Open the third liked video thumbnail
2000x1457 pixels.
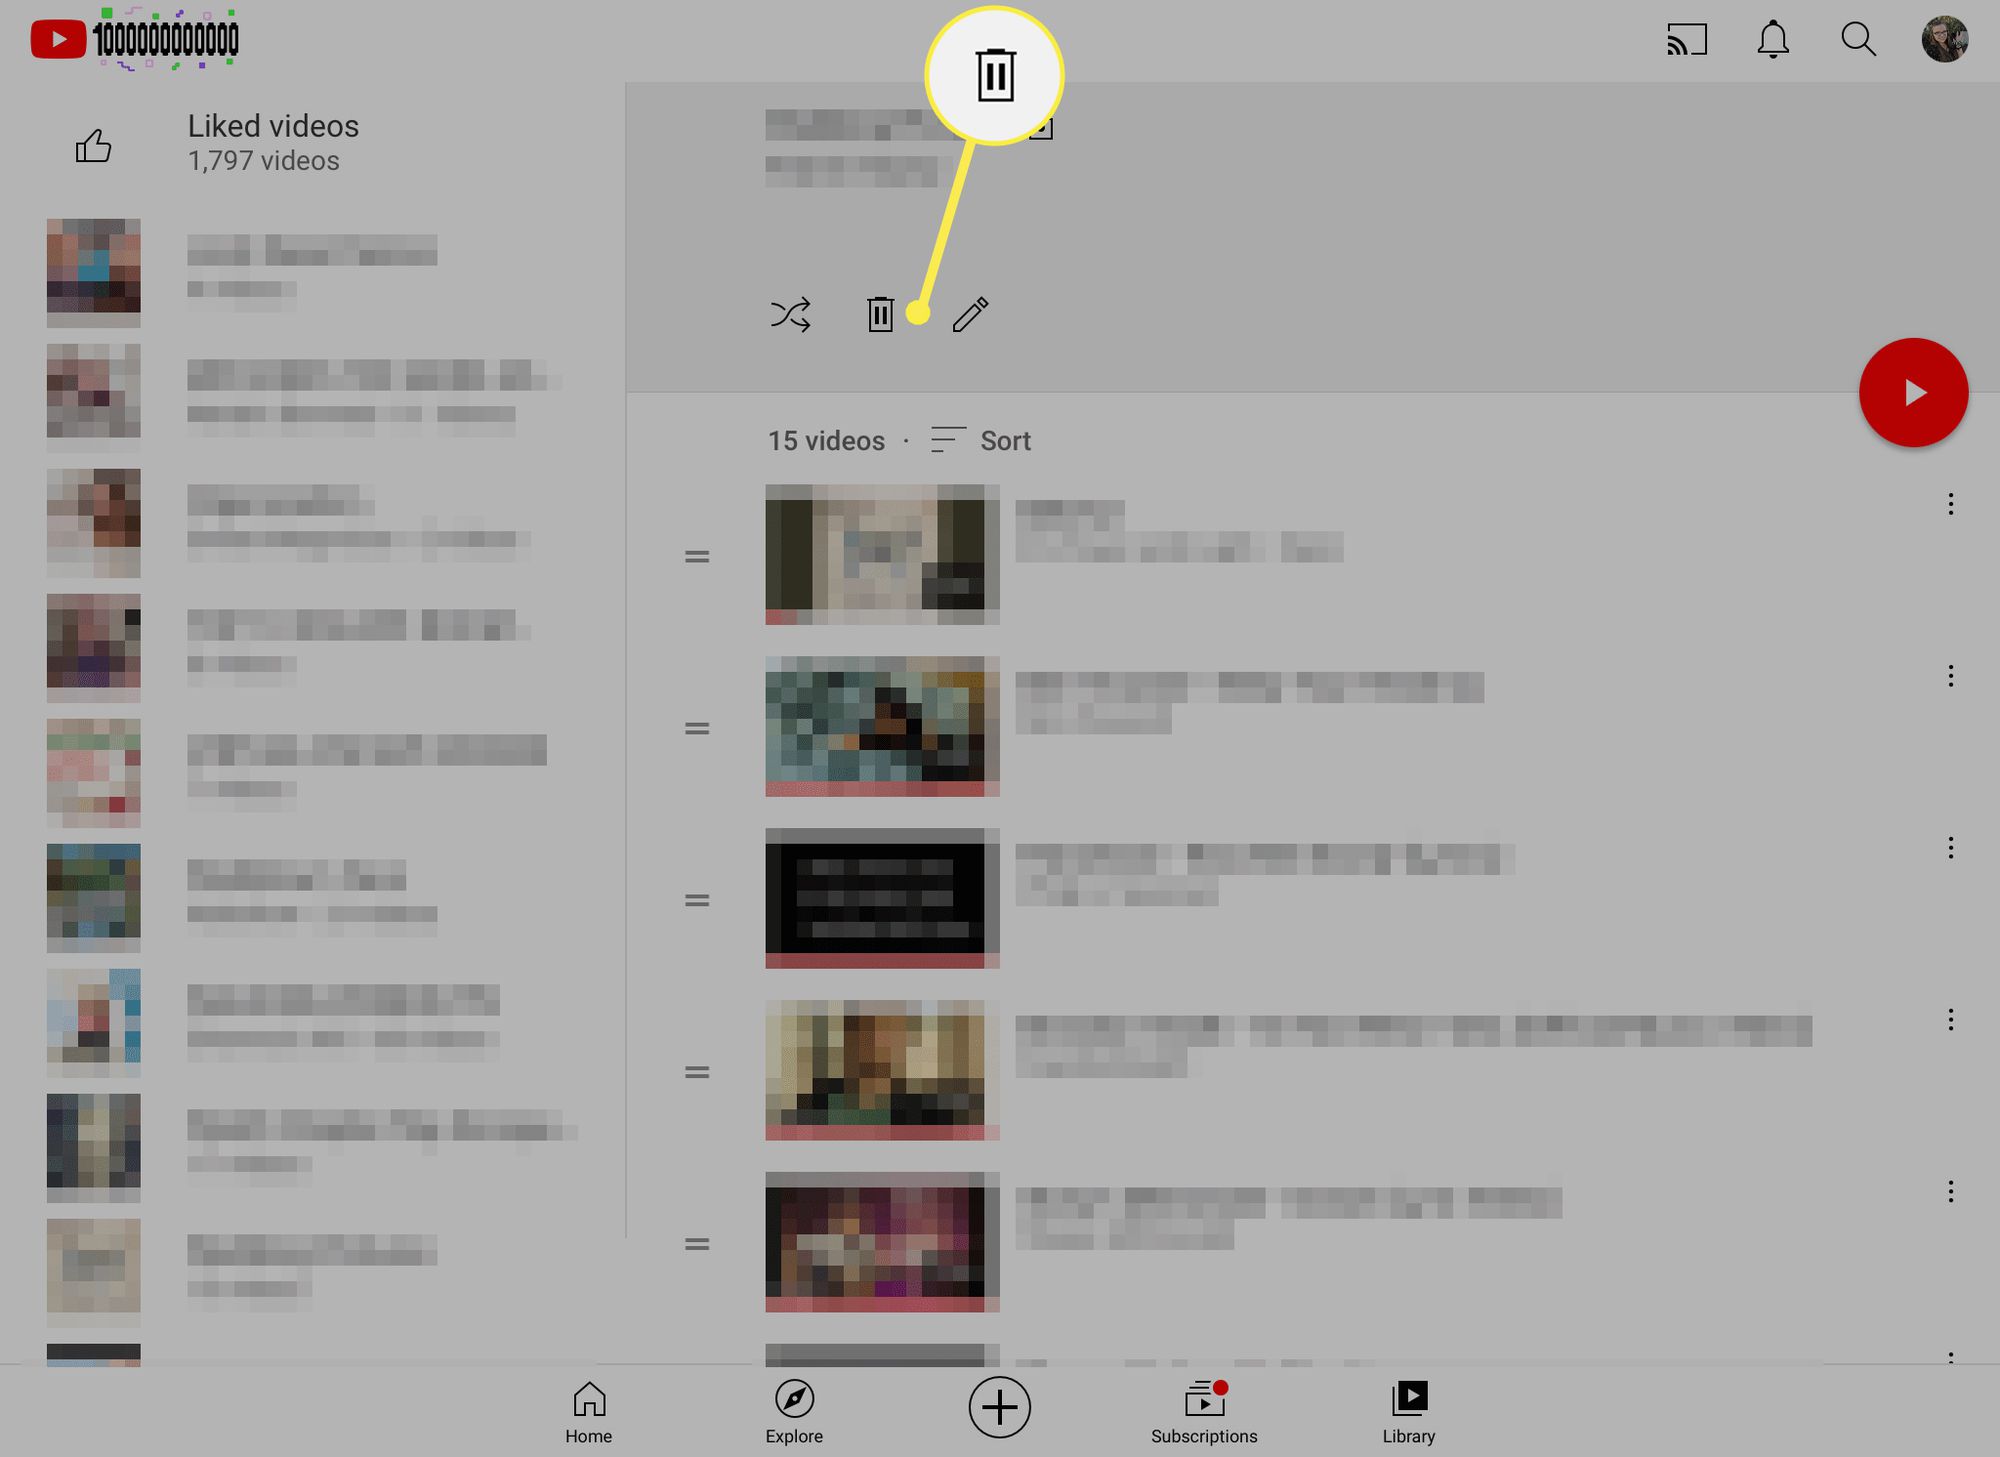[x=93, y=523]
